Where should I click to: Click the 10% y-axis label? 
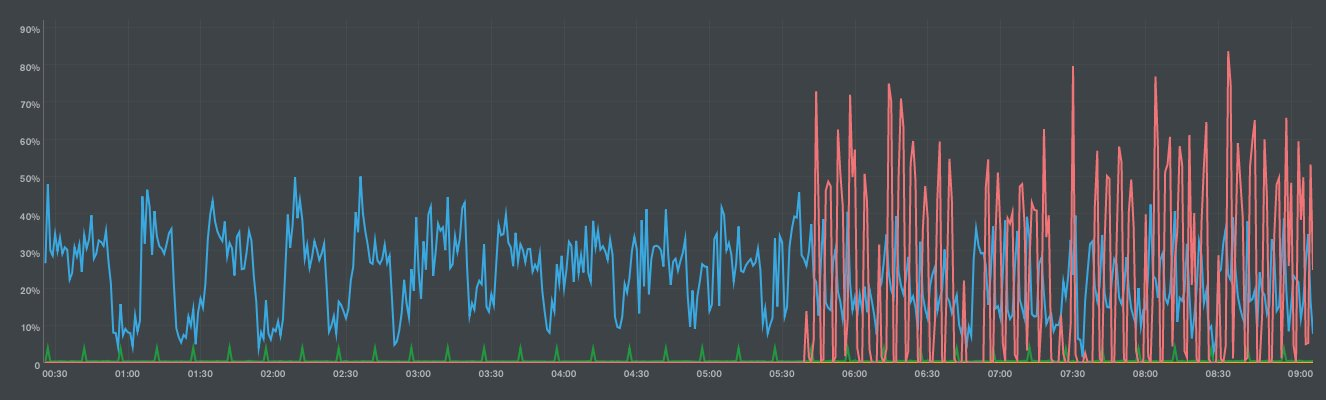[x=30, y=328]
